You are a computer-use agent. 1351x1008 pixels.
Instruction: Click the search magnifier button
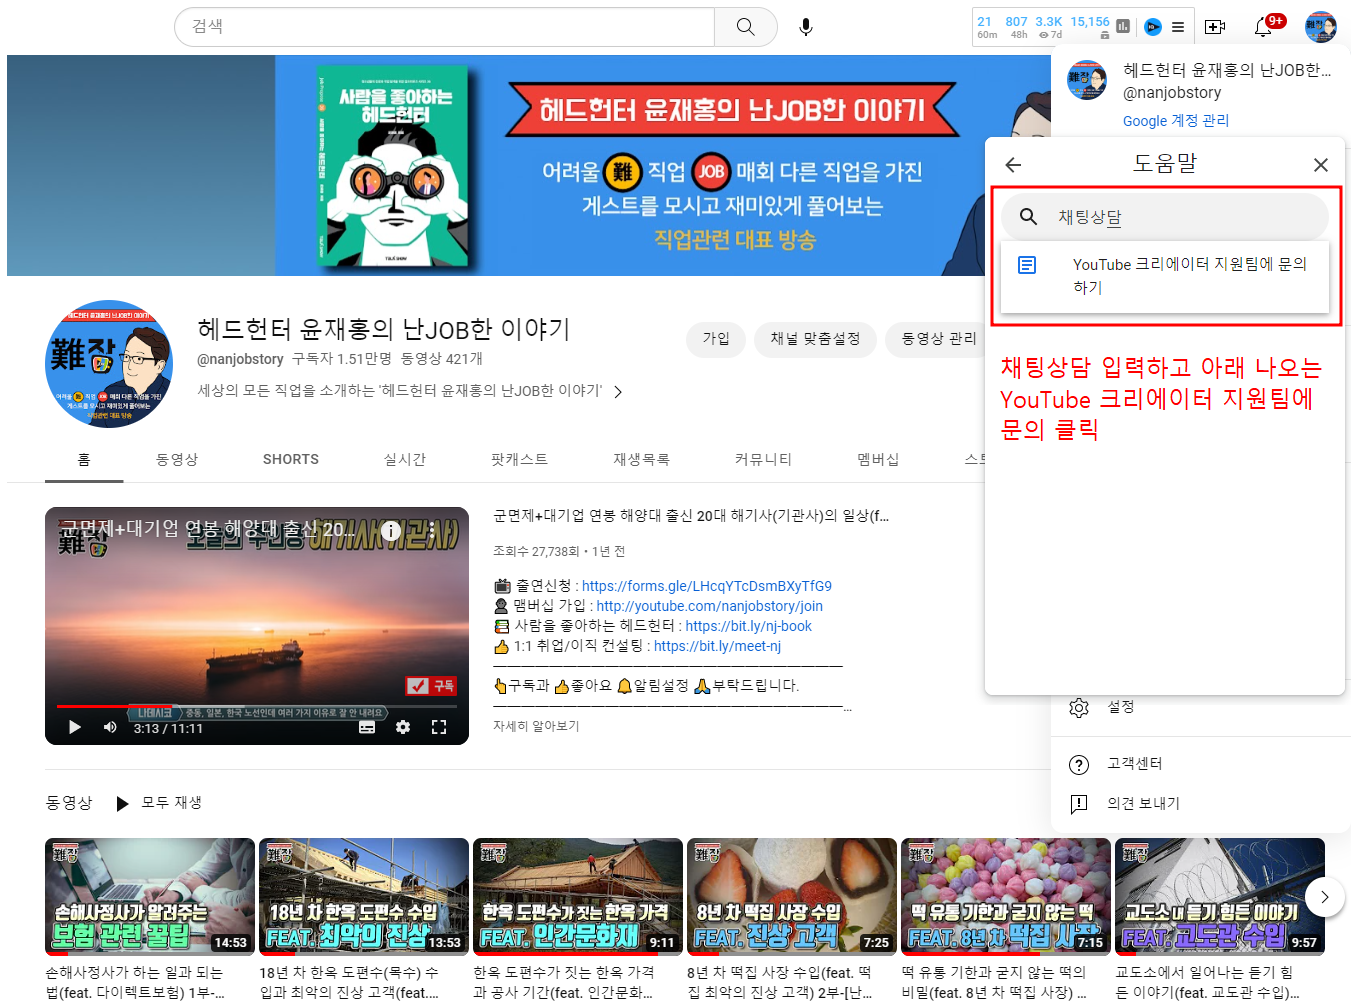(746, 27)
